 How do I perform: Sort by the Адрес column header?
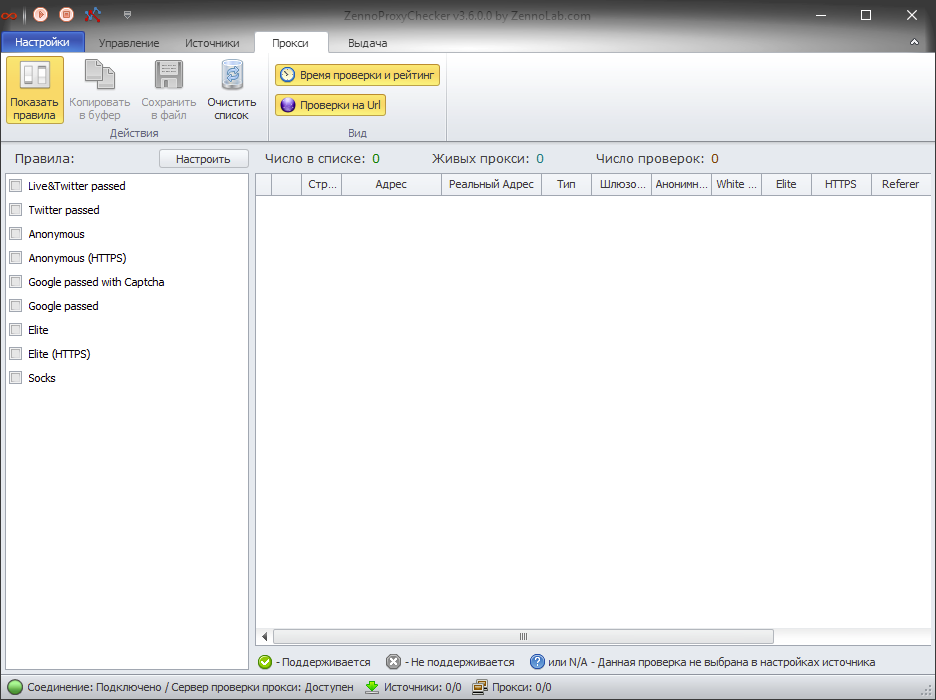tap(391, 184)
